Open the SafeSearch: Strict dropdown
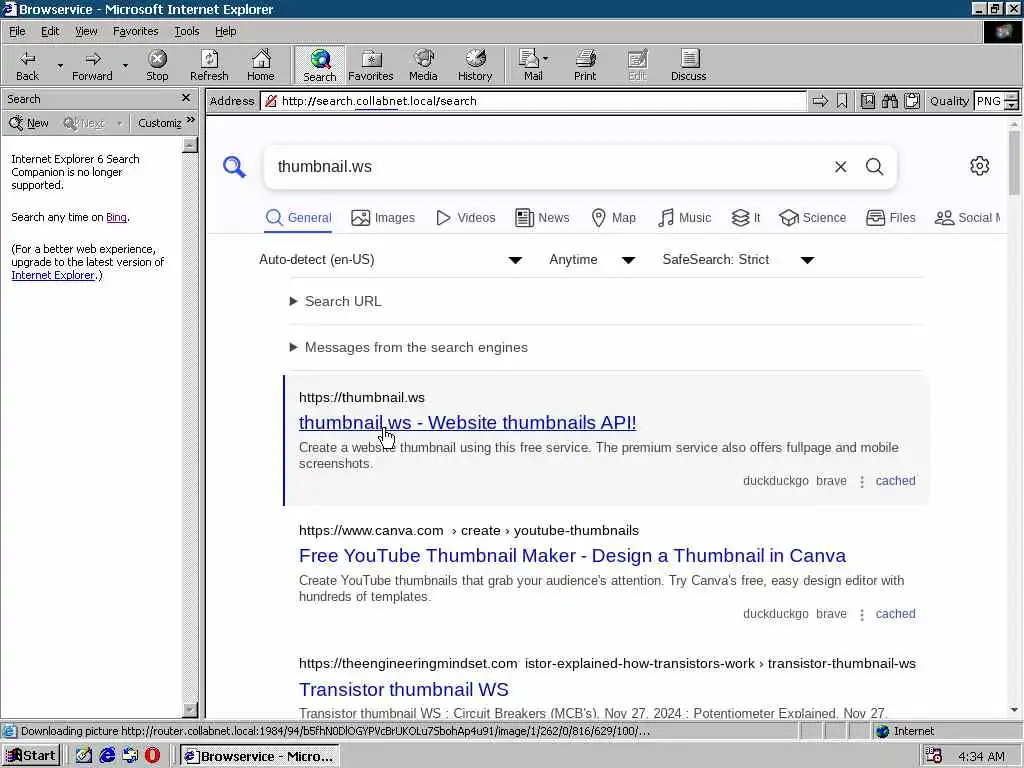The height and width of the screenshot is (768, 1024). tap(738, 260)
